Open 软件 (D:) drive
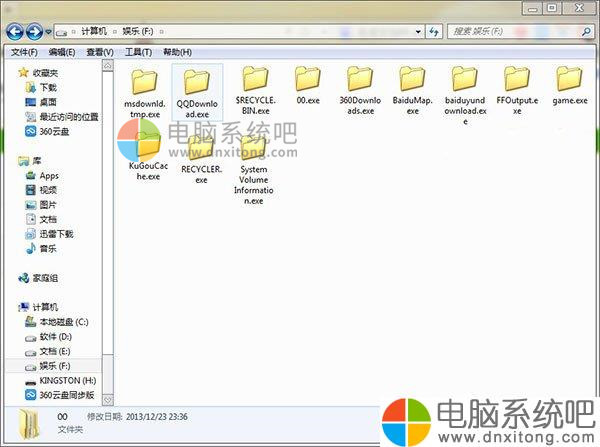The image size is (600, 447). pyautogui.click(x=48, y=337)
